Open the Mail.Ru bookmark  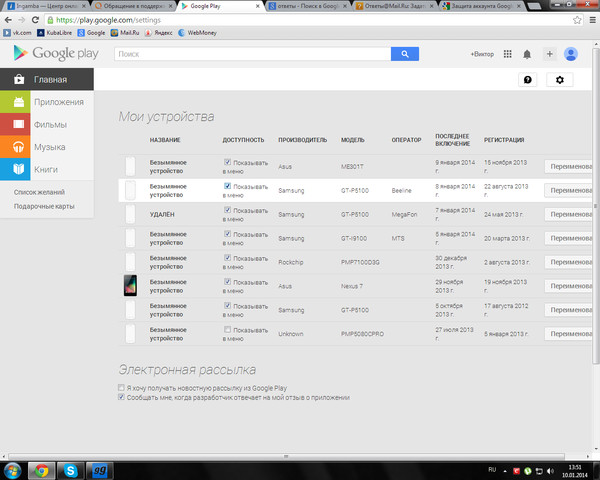coord(125,33)
